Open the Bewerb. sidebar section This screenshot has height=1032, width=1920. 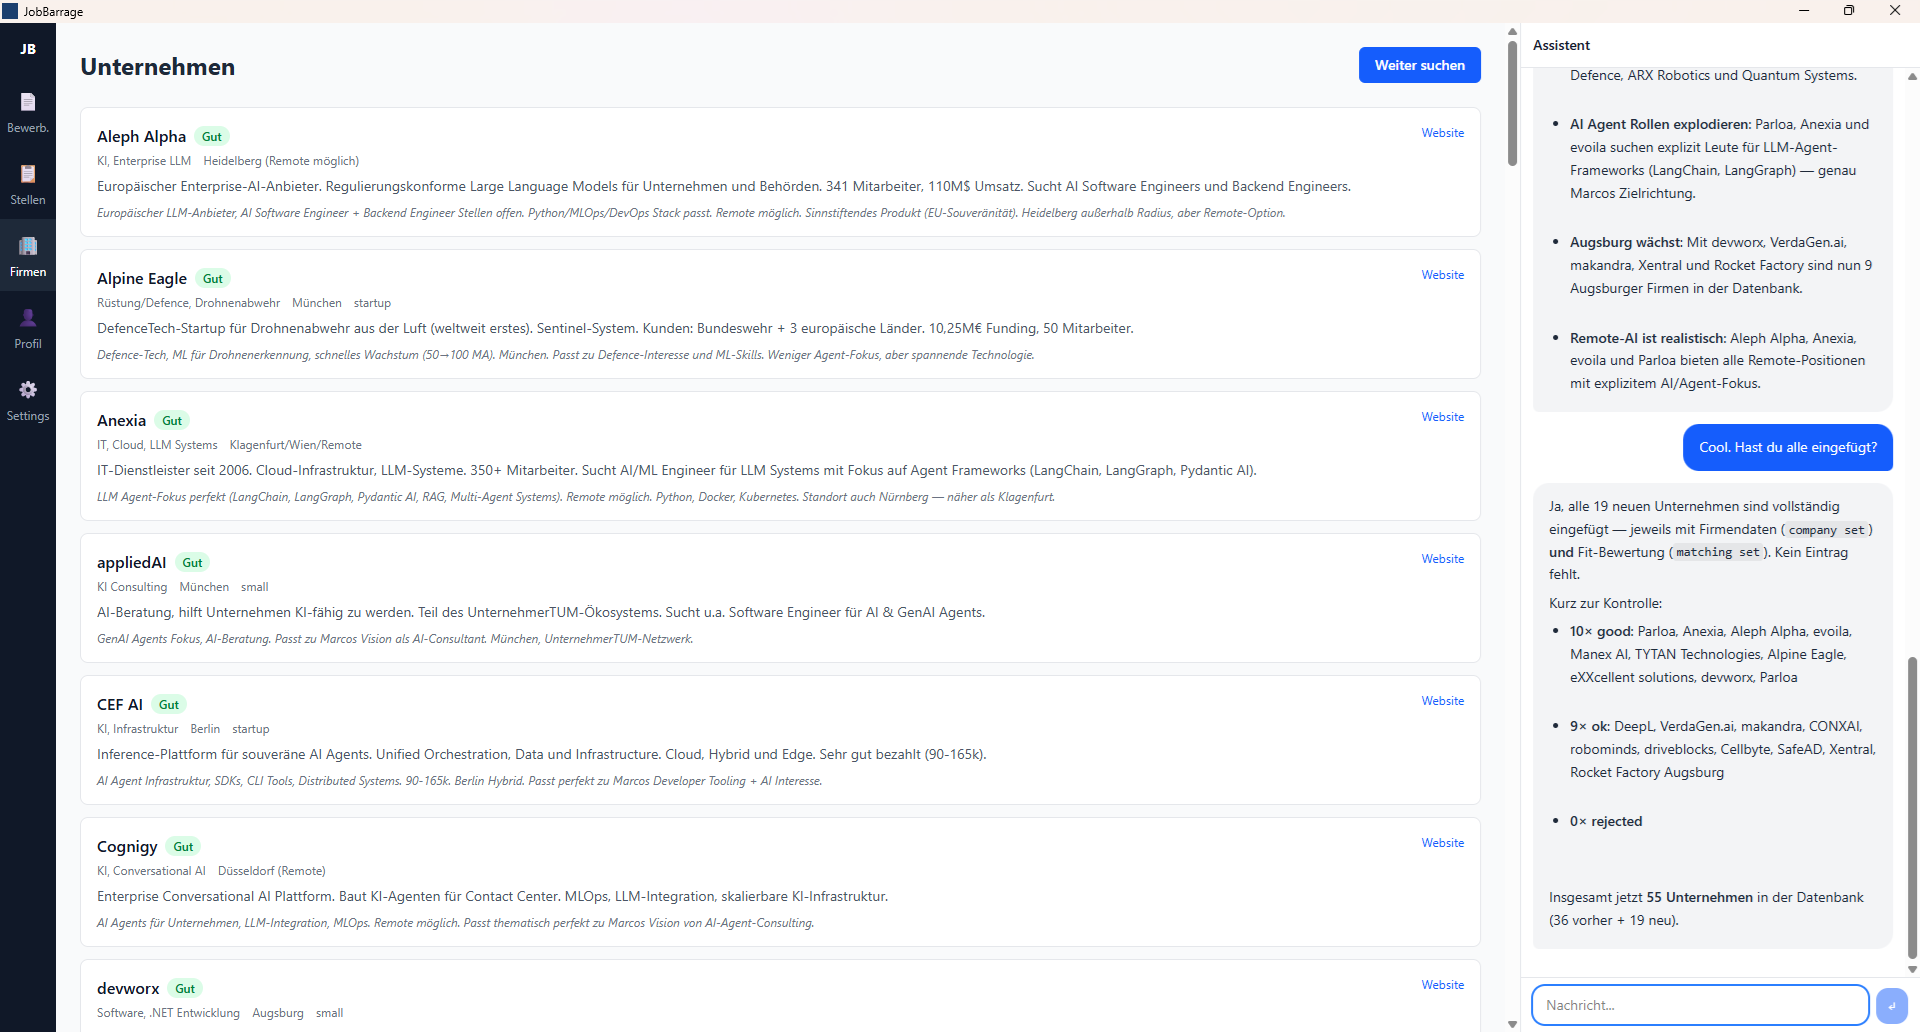(28, 112)
